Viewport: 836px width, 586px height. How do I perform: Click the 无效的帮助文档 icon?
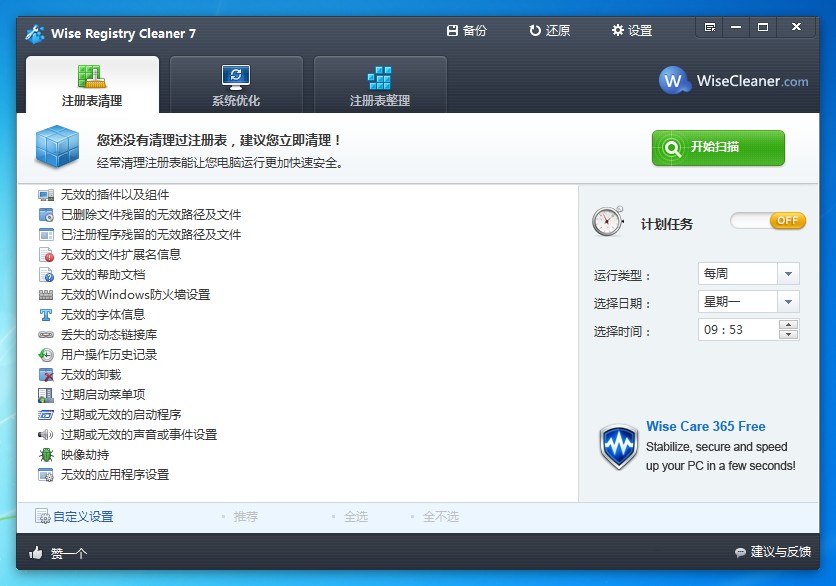pos(46,275)
